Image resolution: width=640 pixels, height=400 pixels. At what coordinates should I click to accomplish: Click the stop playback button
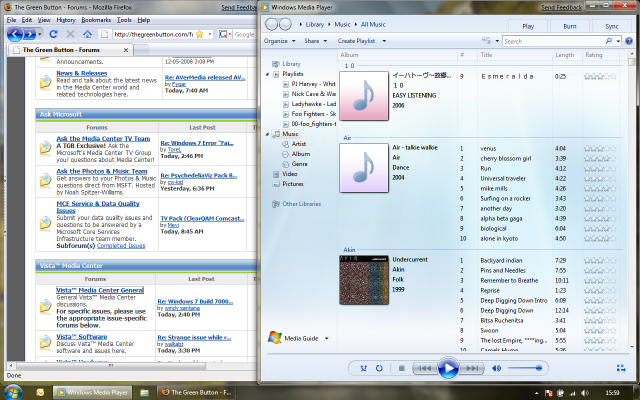coord(401,368)
